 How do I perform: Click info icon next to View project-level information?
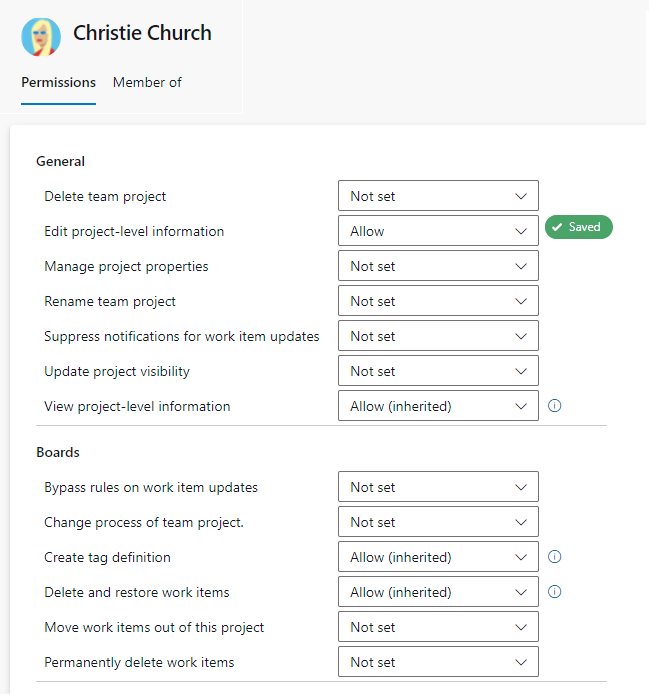(x=555, y=406)
